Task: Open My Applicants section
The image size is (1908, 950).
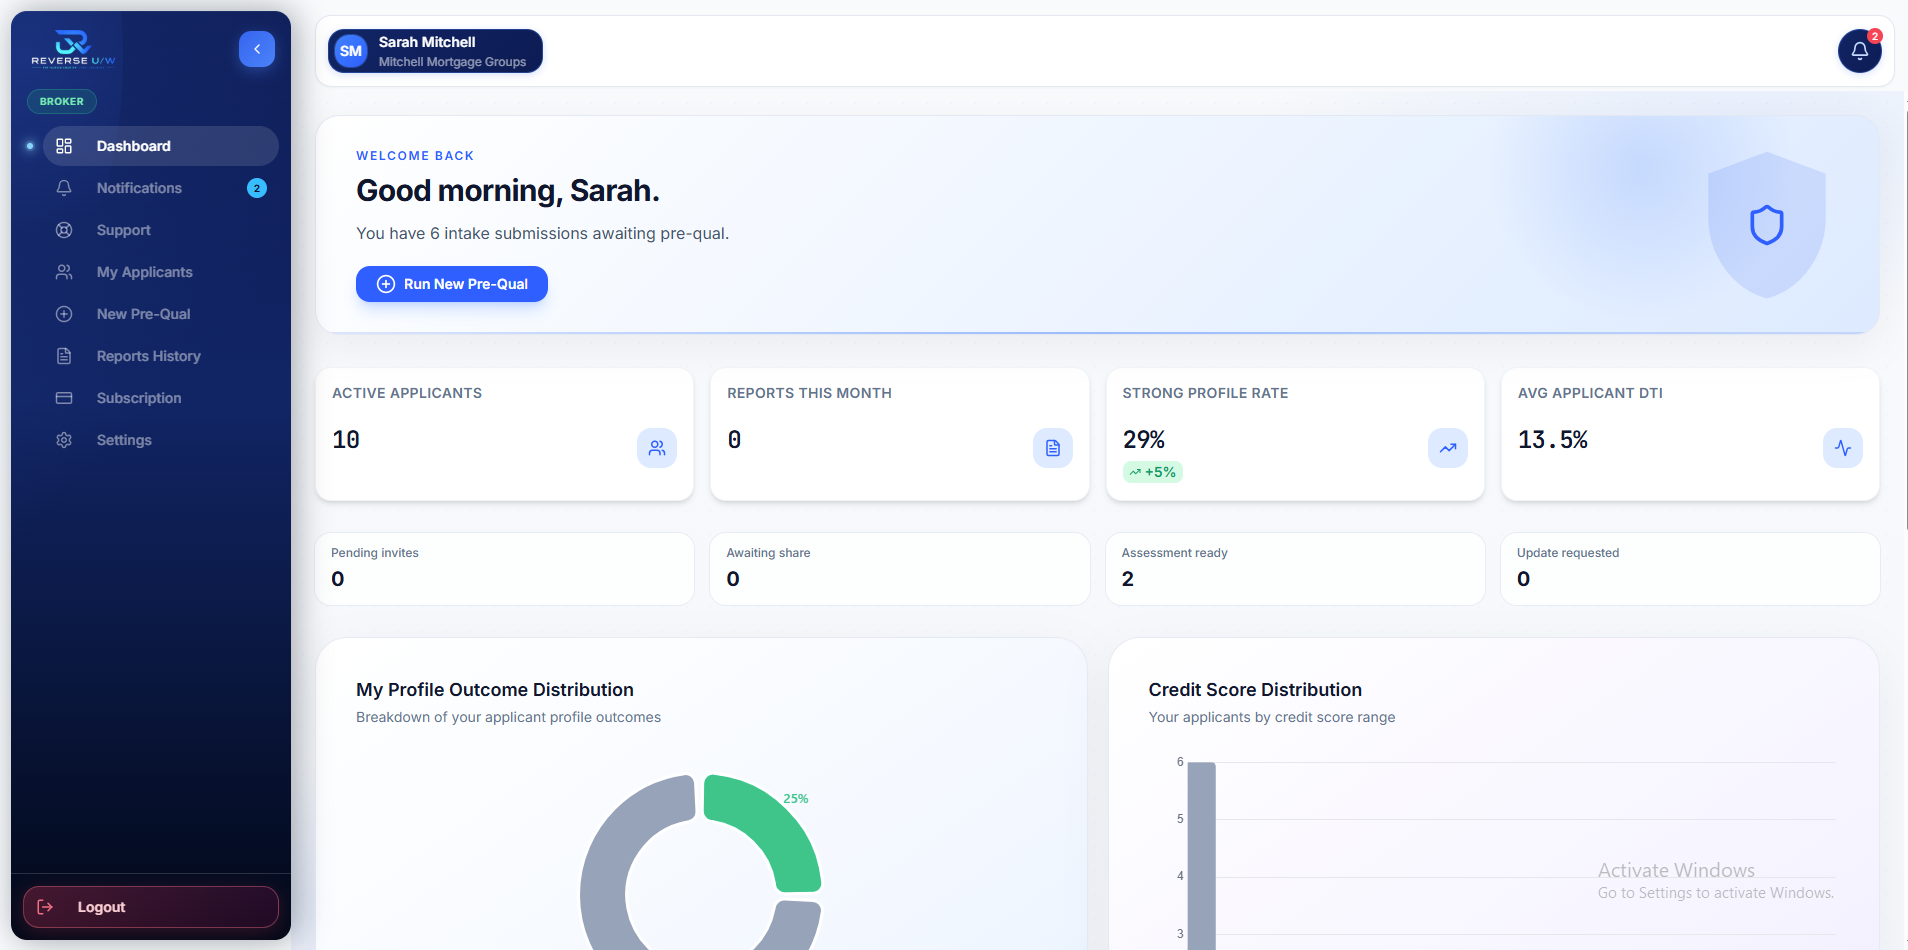Action: pyautogui.click(x=160, y=272)
